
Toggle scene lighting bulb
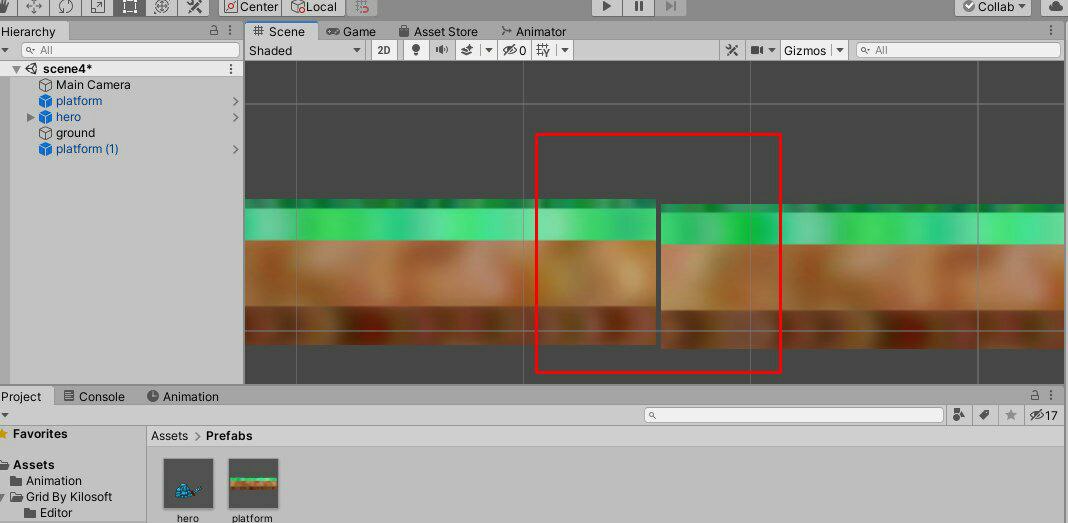point(416,50)
